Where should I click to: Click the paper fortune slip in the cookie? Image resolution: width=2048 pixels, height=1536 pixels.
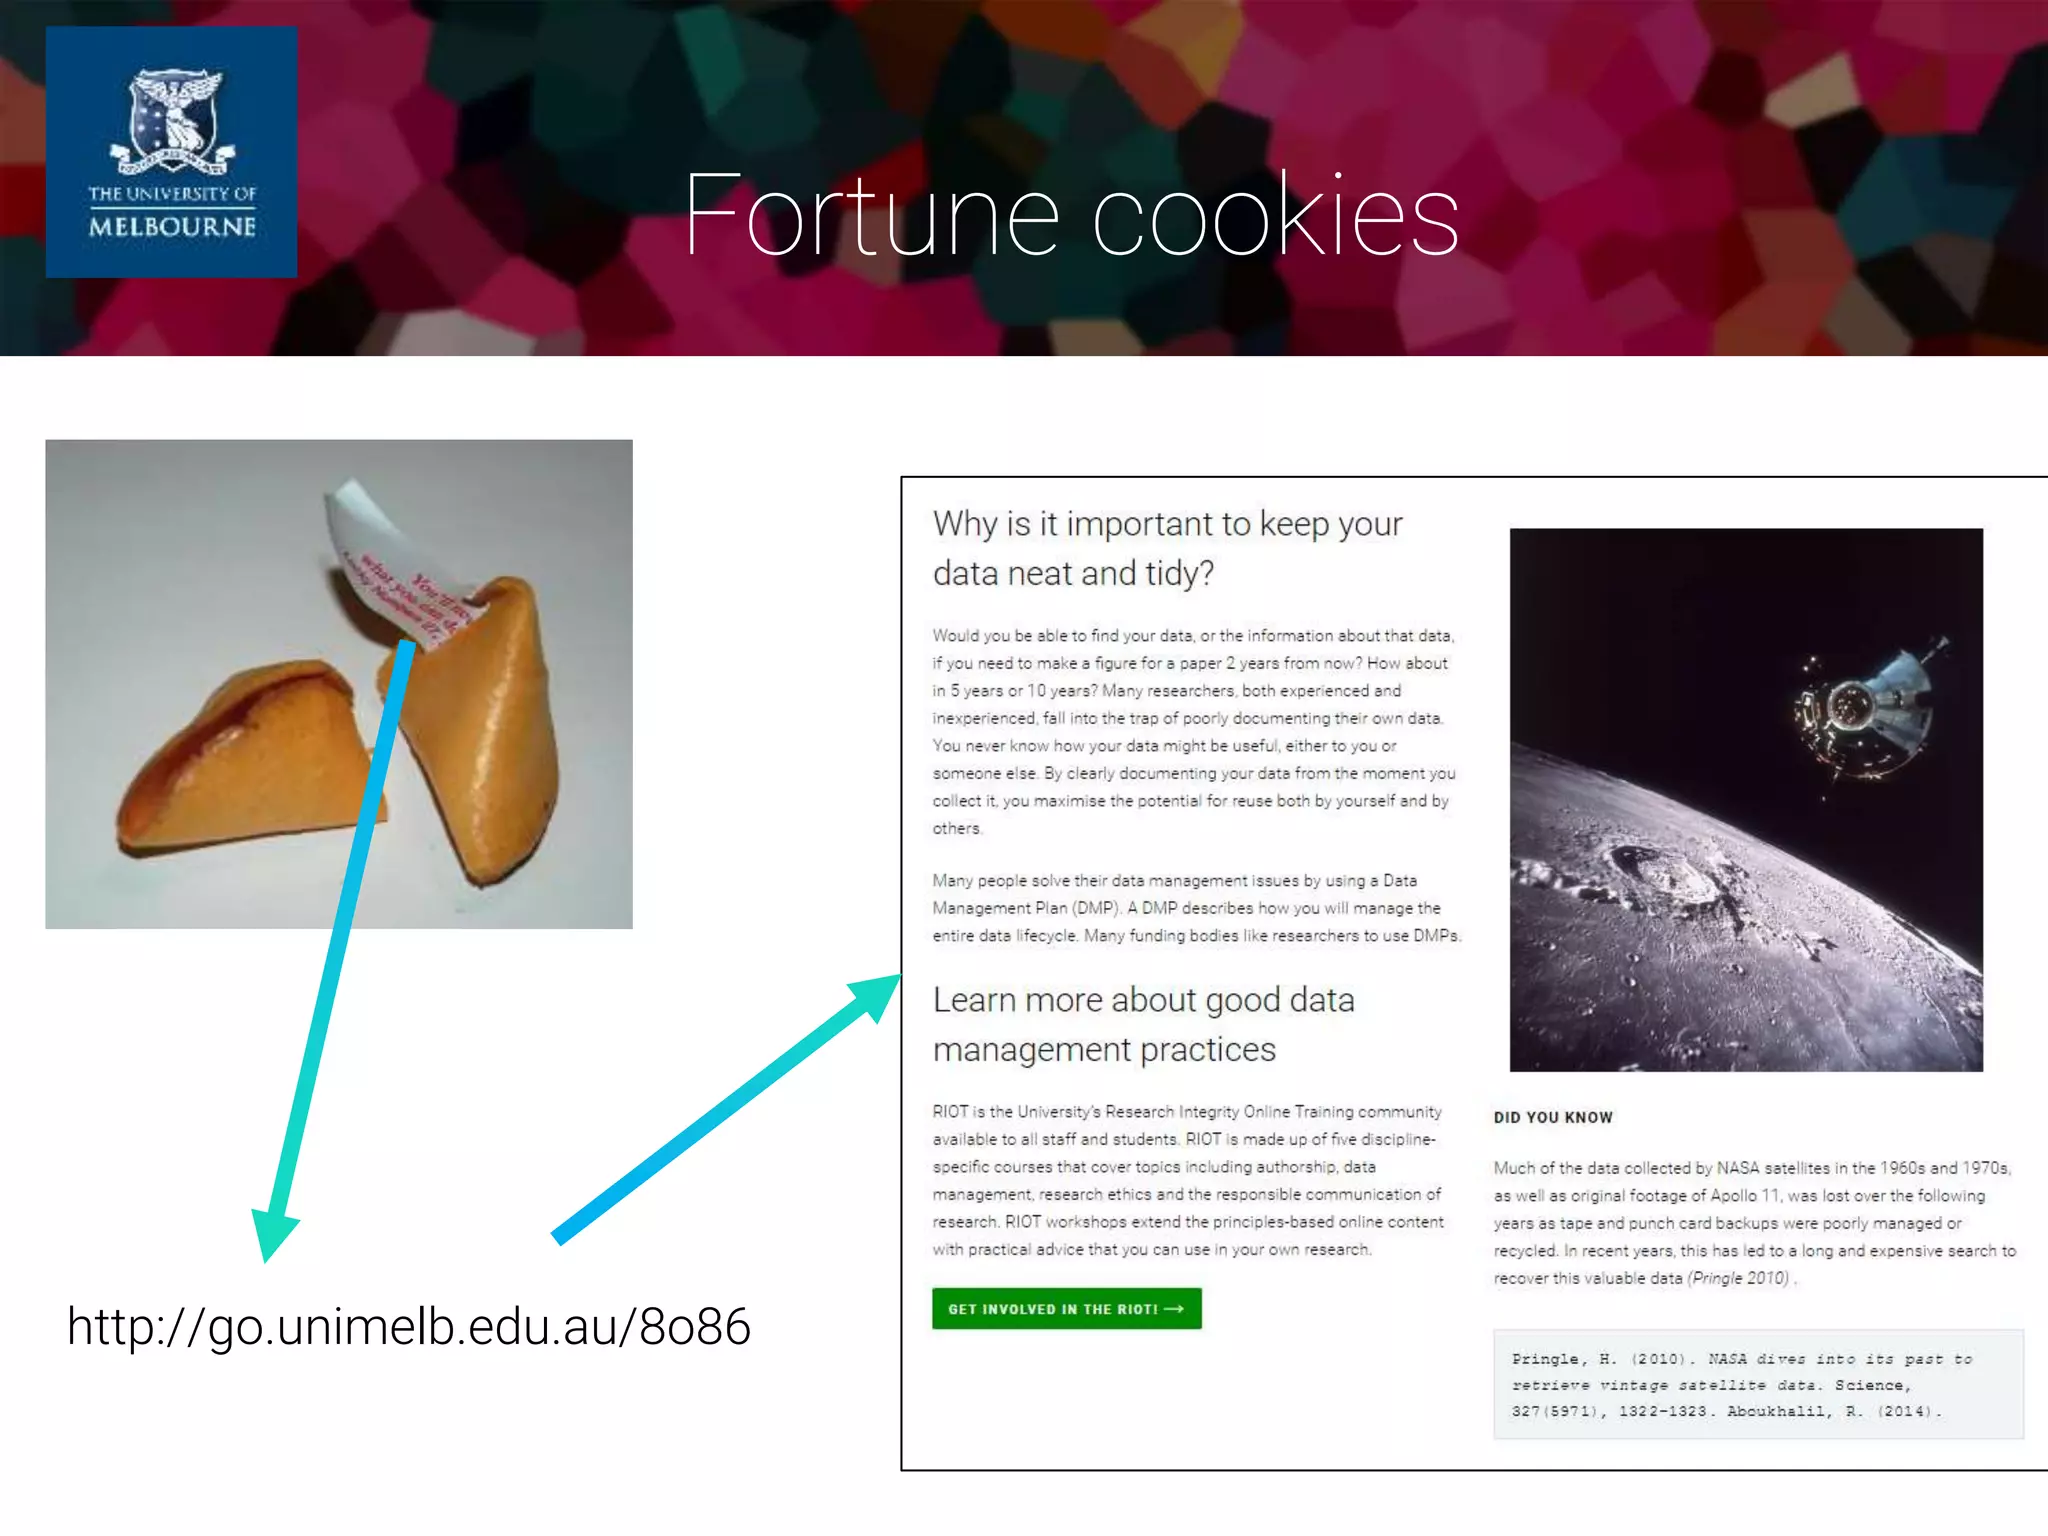(x=395, y=565)
